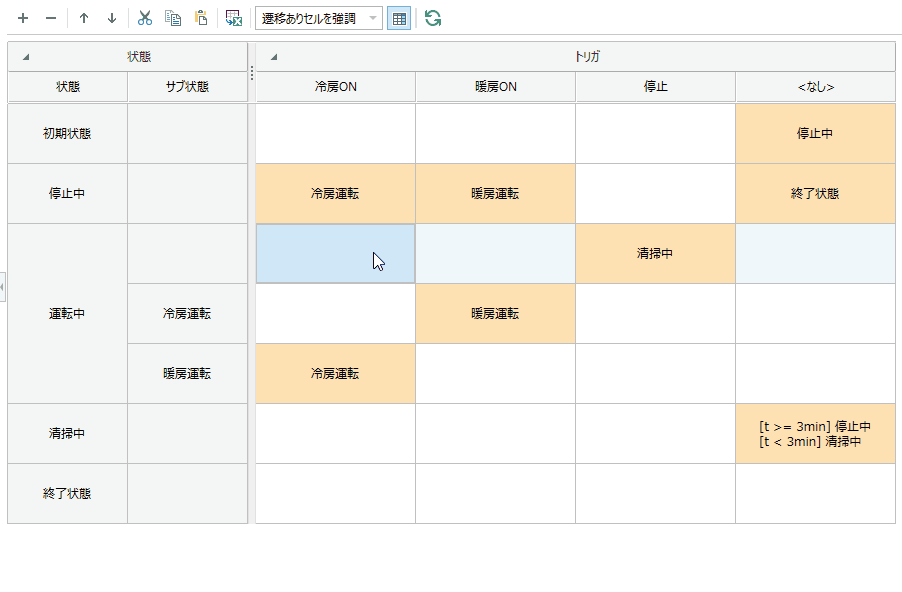The width and height of the screenshot is (902, 592).
Task: Click the 停止 trigger column header
Action: click(655, 87)
